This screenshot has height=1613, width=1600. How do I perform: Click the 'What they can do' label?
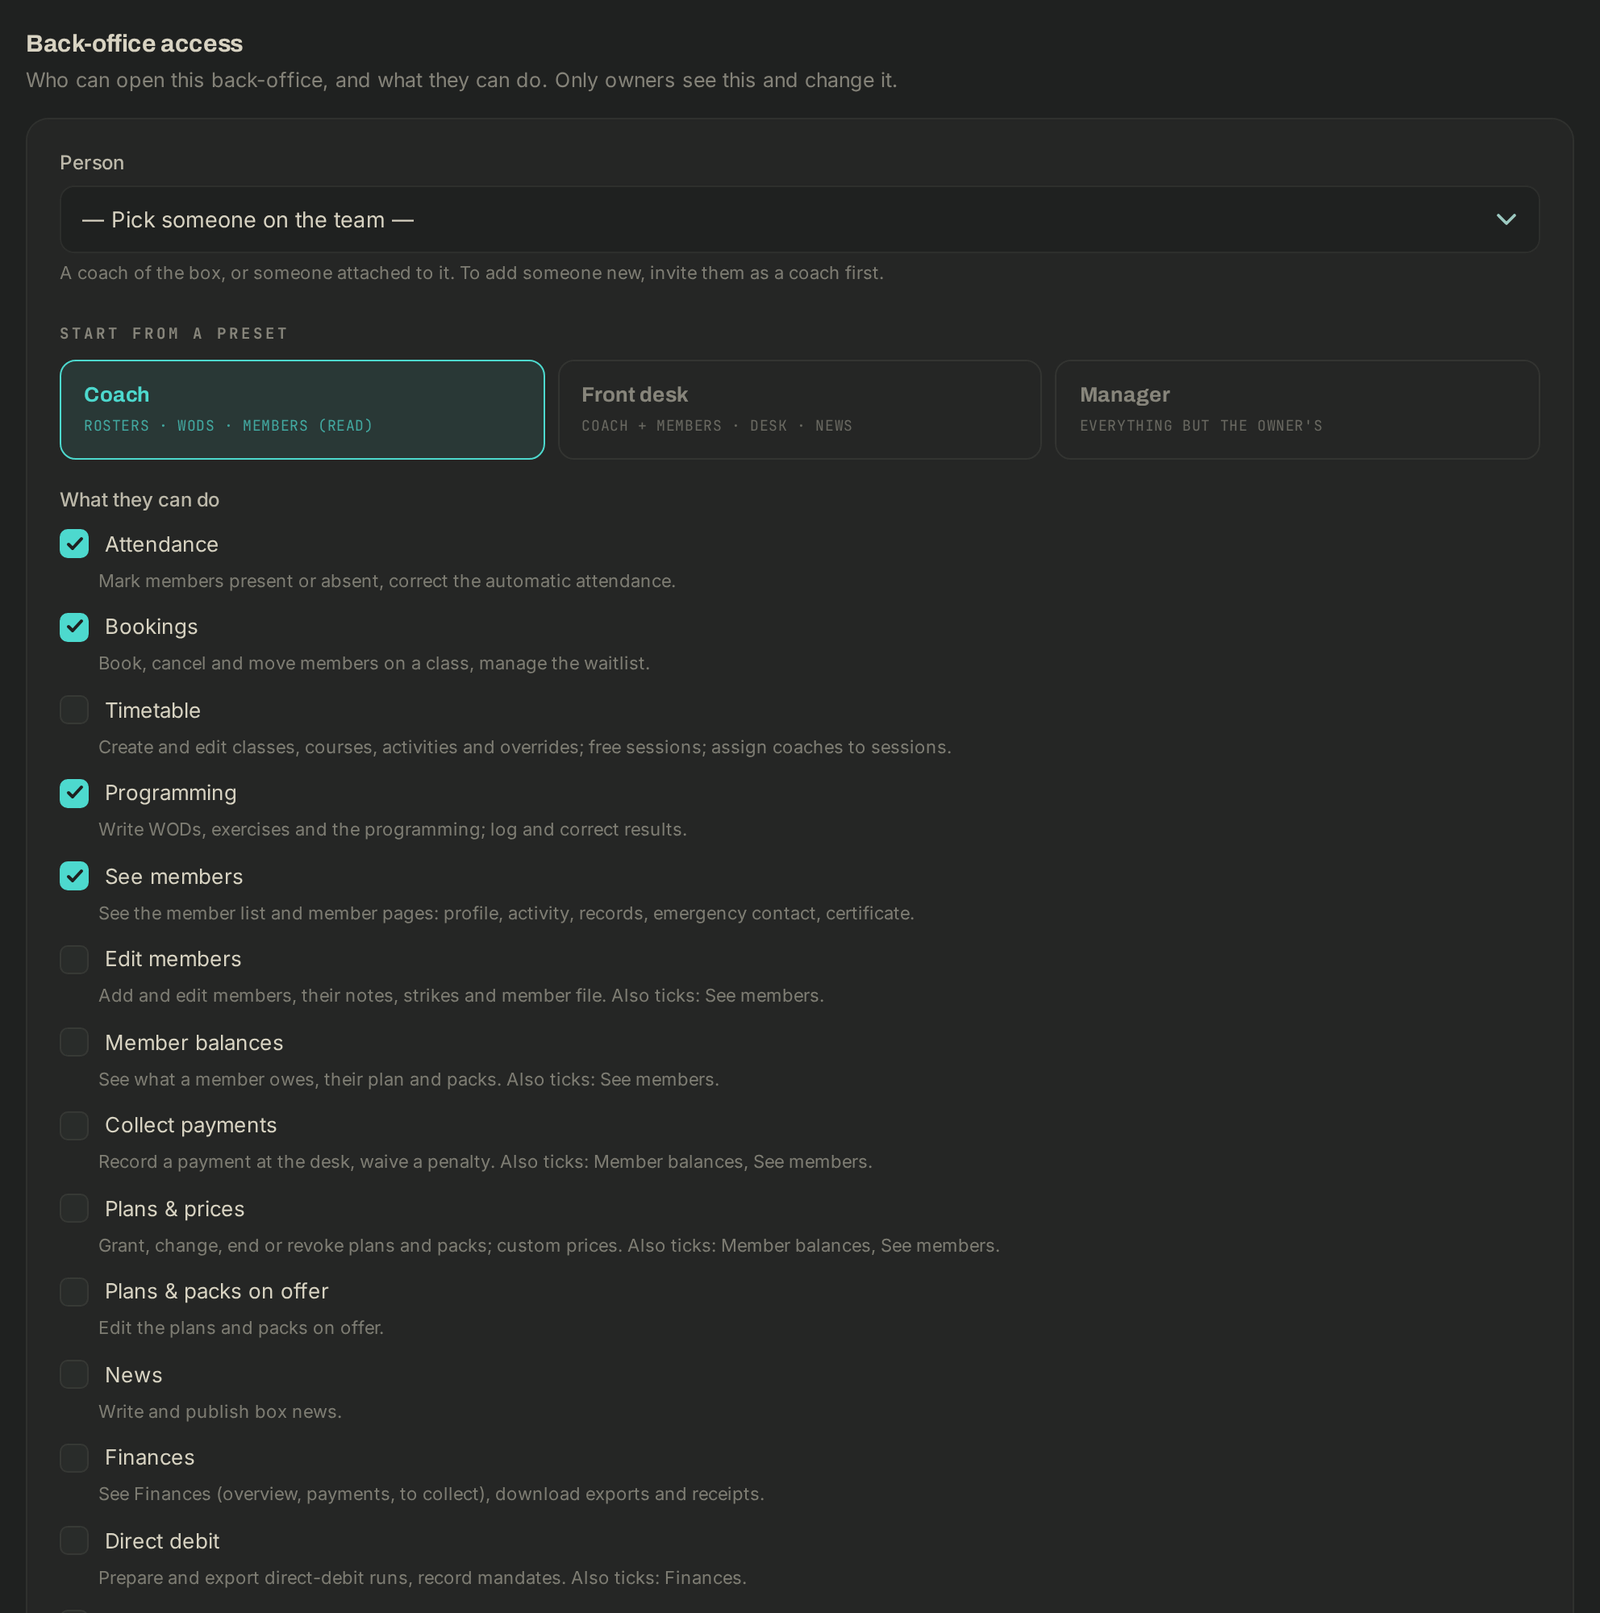[139, 500]
